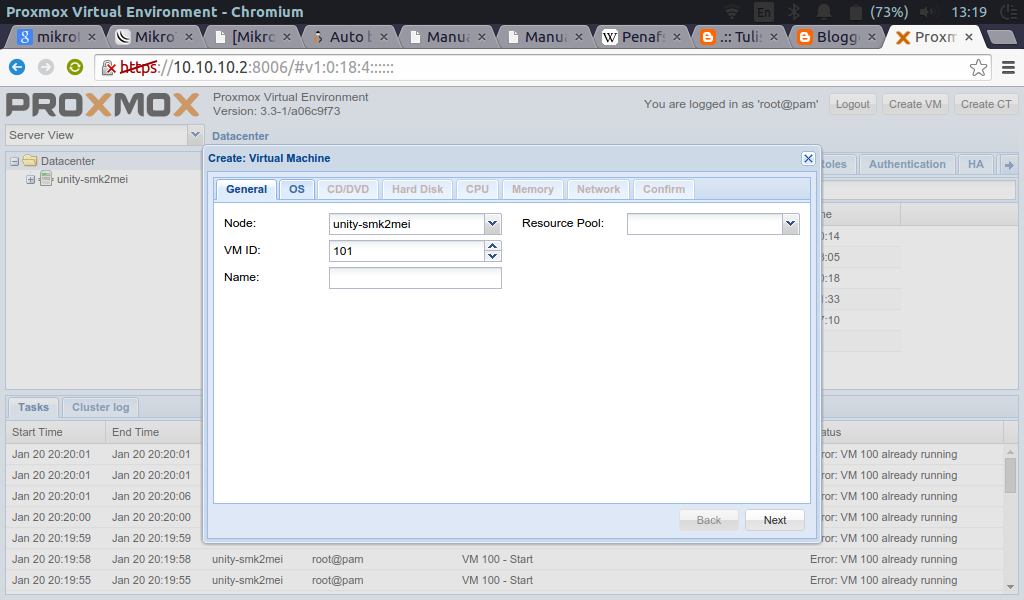Click the insecure https warning icon
This screenshot has width=1024, height=600.
tap(108, 67)
